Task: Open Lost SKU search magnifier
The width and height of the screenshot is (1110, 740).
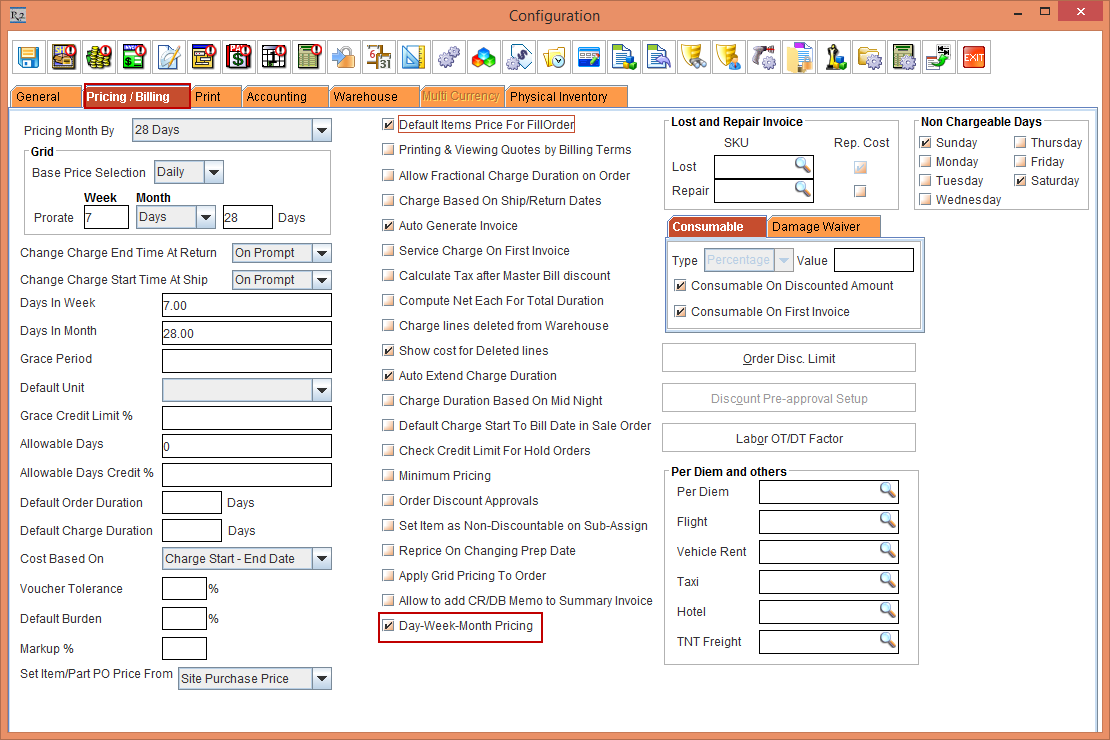Action: click(802, 165)
